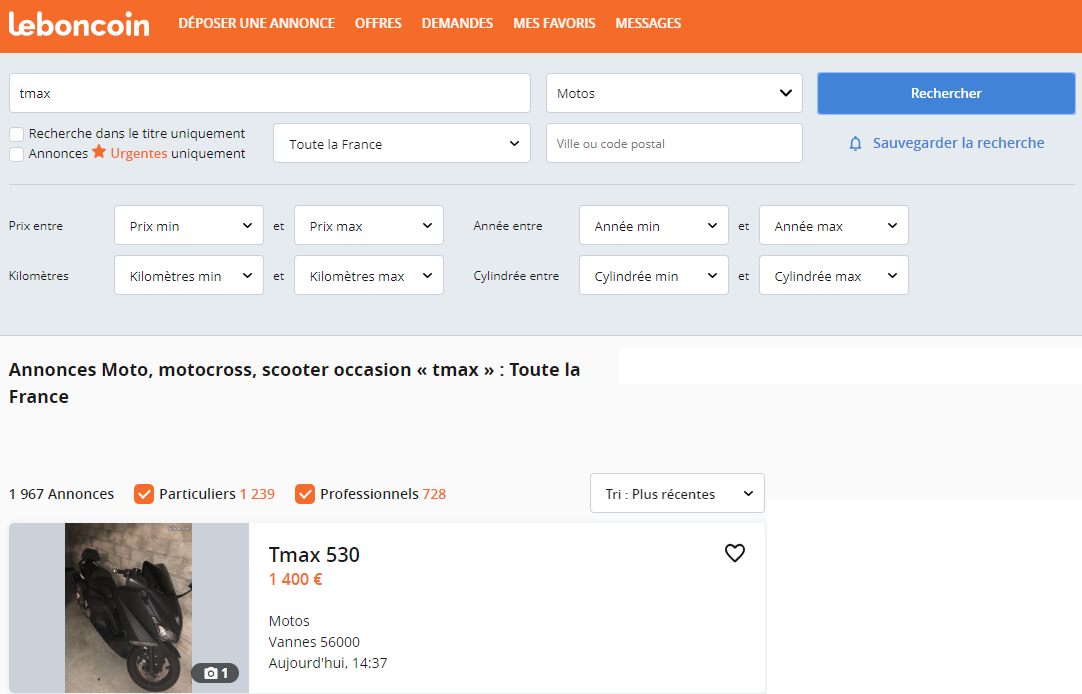
Task: Uncheck the Professionnels filter checkbox
Action: click(x=305, y=494)
